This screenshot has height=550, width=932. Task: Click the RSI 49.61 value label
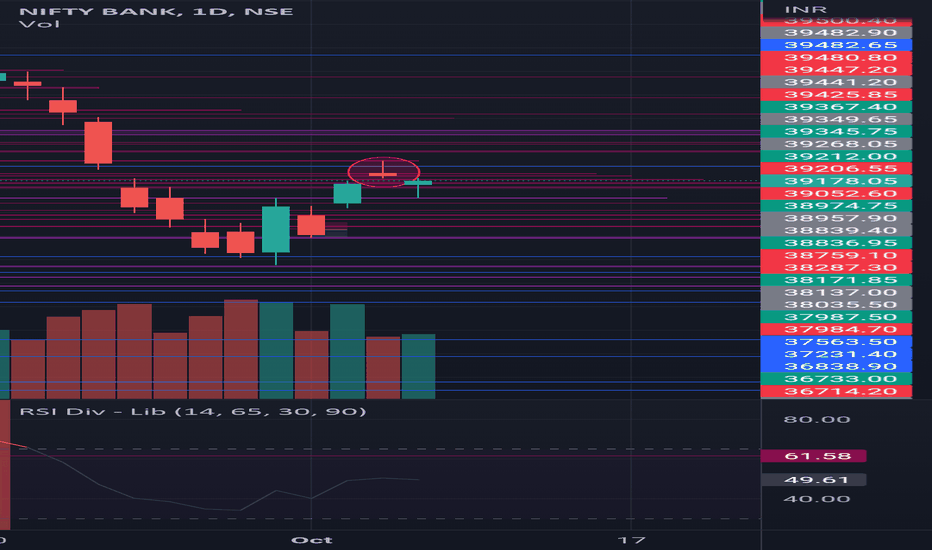pos(814,480)
